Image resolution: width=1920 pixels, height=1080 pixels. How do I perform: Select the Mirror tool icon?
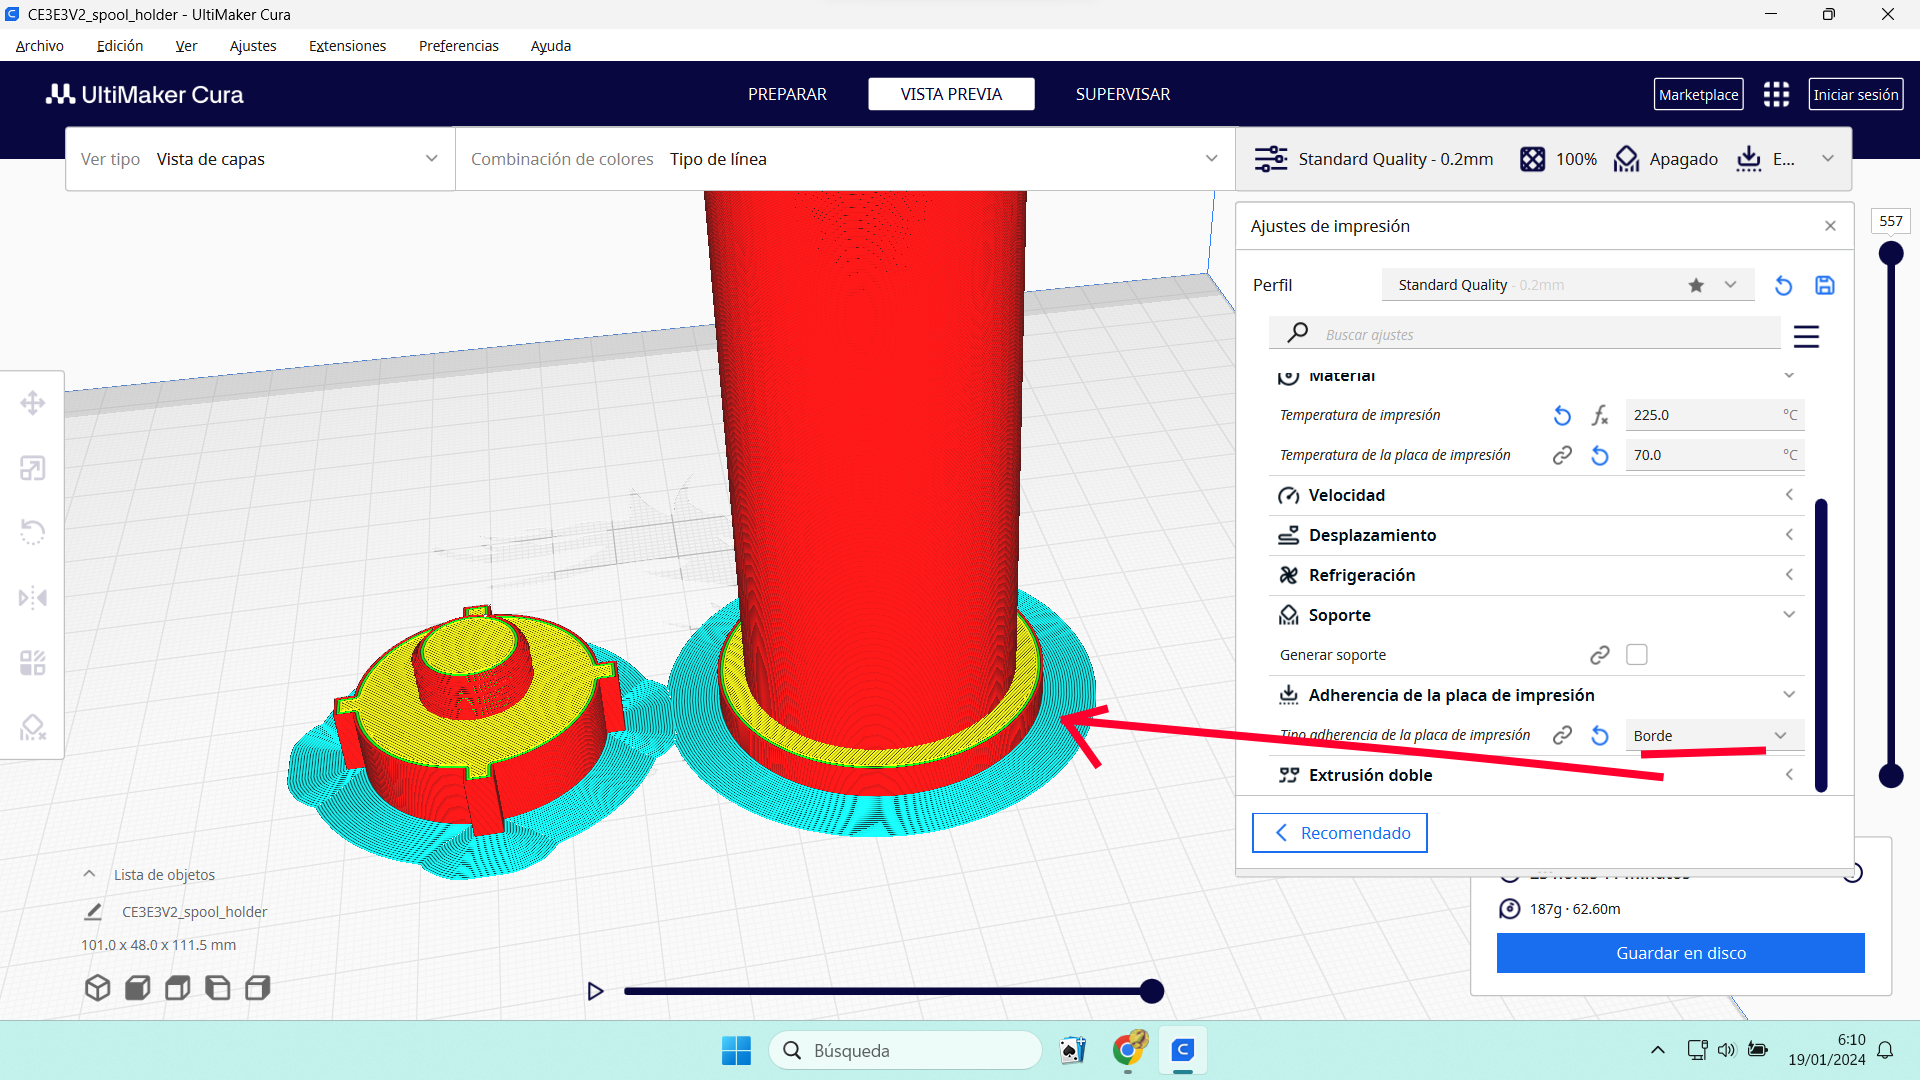(32, 598)
